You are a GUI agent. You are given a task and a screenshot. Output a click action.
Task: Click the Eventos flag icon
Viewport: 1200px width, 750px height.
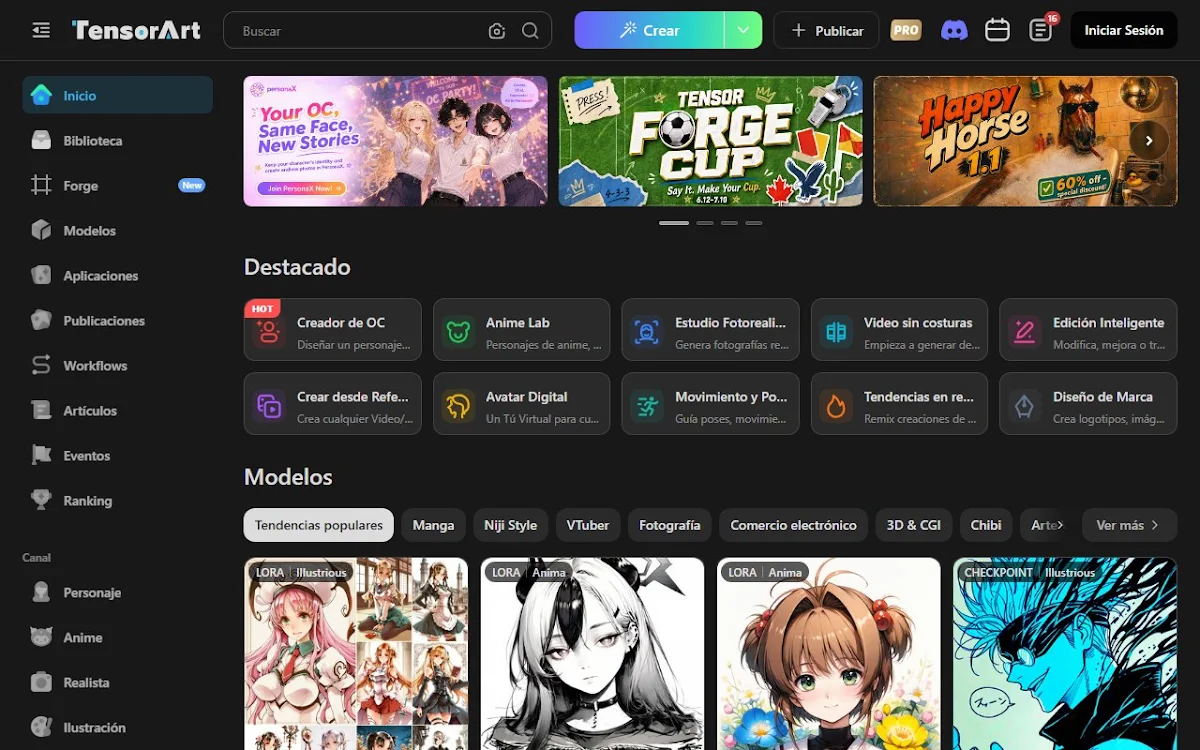(41, 455)
